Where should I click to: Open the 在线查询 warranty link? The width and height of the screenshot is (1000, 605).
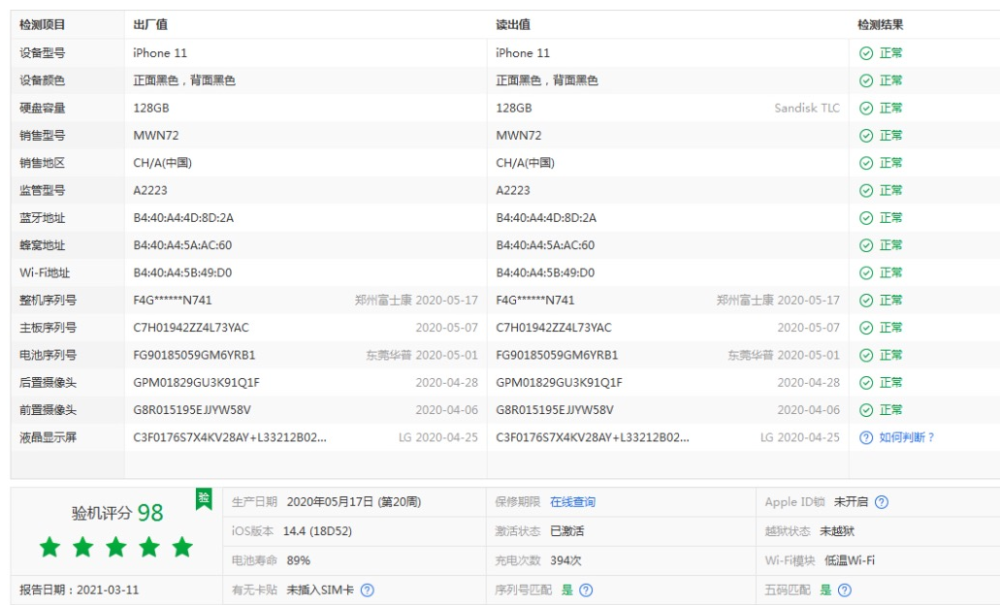(573, 502)
